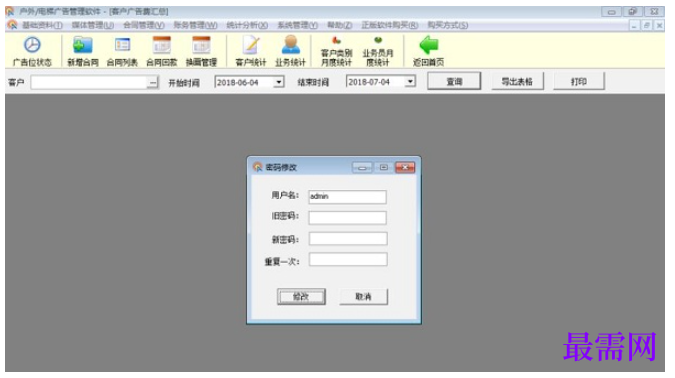Viewport: 675px width, 378px height.
Task: Minimize the inner document window
Action: 634,25
